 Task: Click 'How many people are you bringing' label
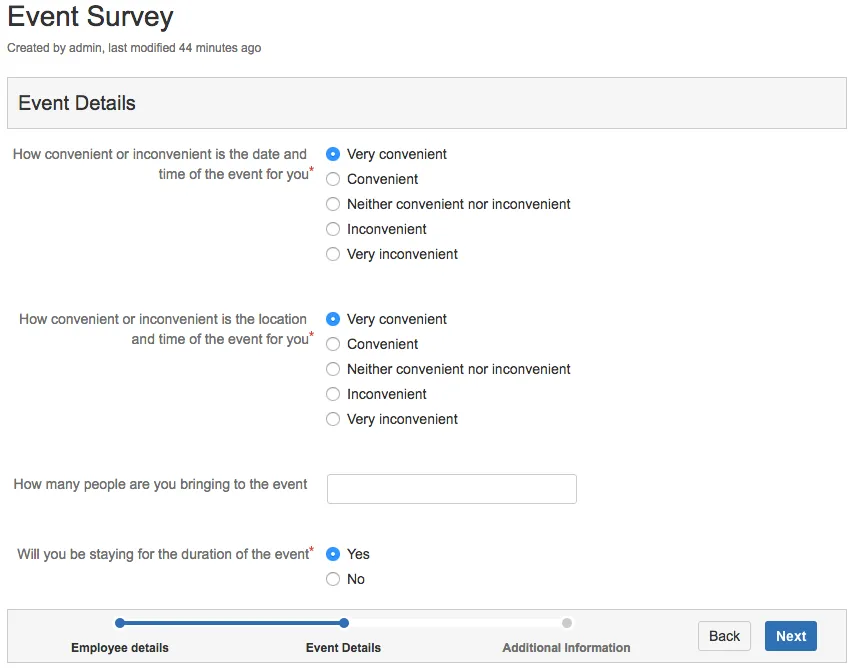pos(161,484)
